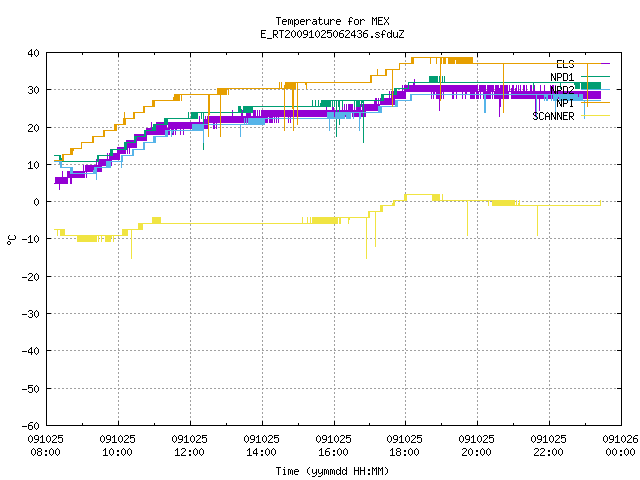The height and width of the screenshot is (480, 640).
Task: Click the x-axis tick label 091025 08:00
Action: click(x=46, y=446)
